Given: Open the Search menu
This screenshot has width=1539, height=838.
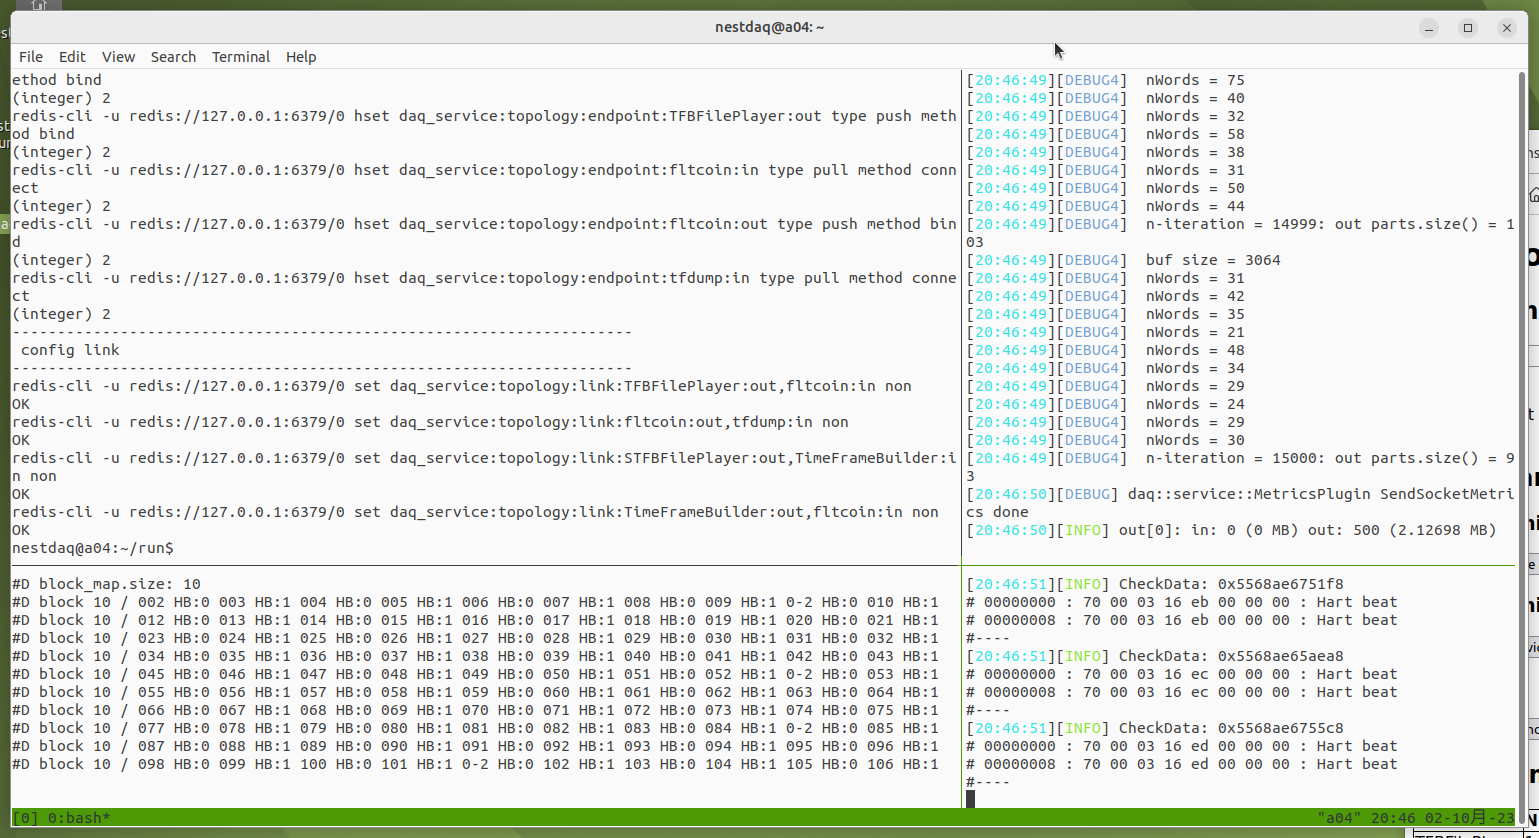Looking at the screenshot, I should (x=173, y=57).
